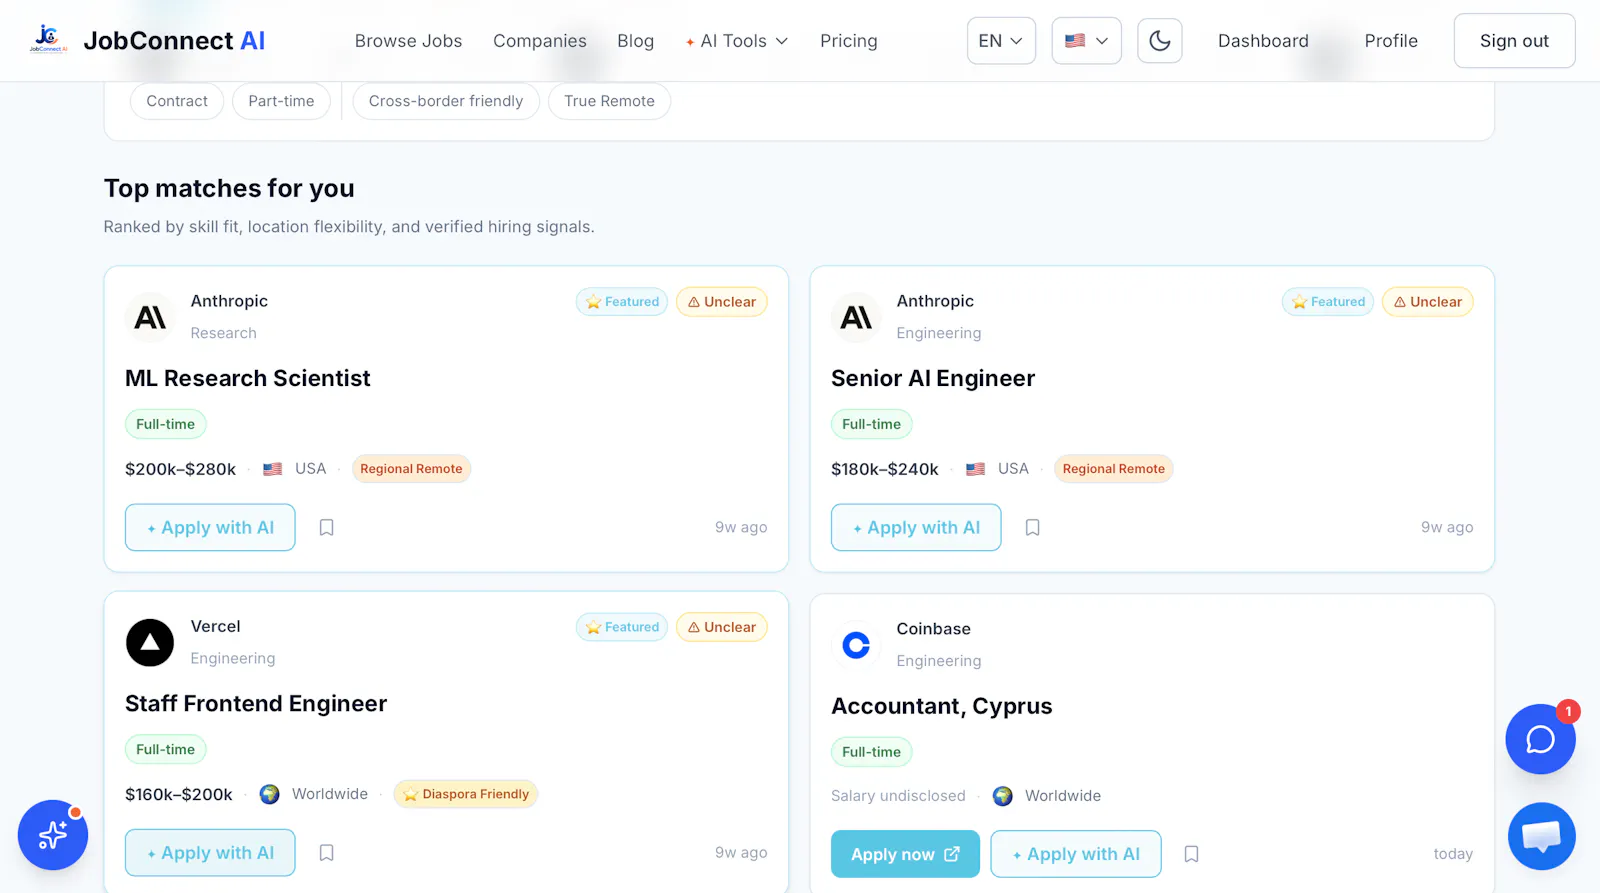Open the ML Research Scientist job title
Screen dimensions: 1600x893
[248, 378]
